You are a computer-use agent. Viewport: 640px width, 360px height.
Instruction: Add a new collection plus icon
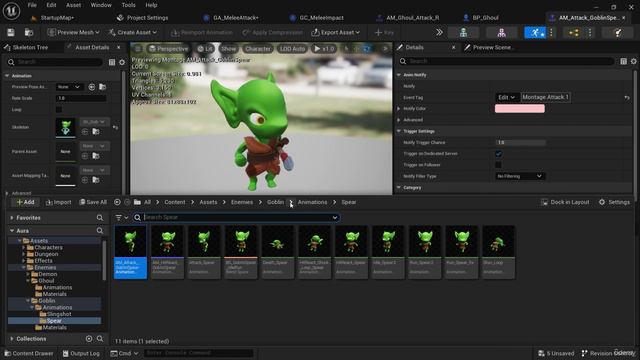pyautogui.click(x=89, y=339)
